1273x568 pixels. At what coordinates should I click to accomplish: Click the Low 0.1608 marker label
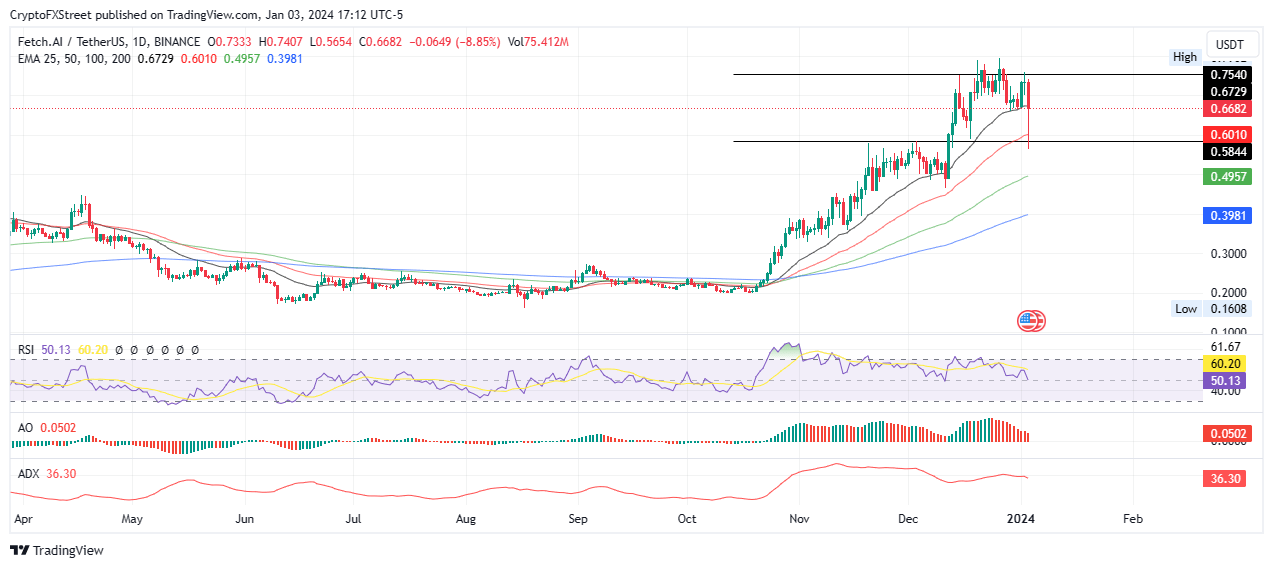point(1210,309)
